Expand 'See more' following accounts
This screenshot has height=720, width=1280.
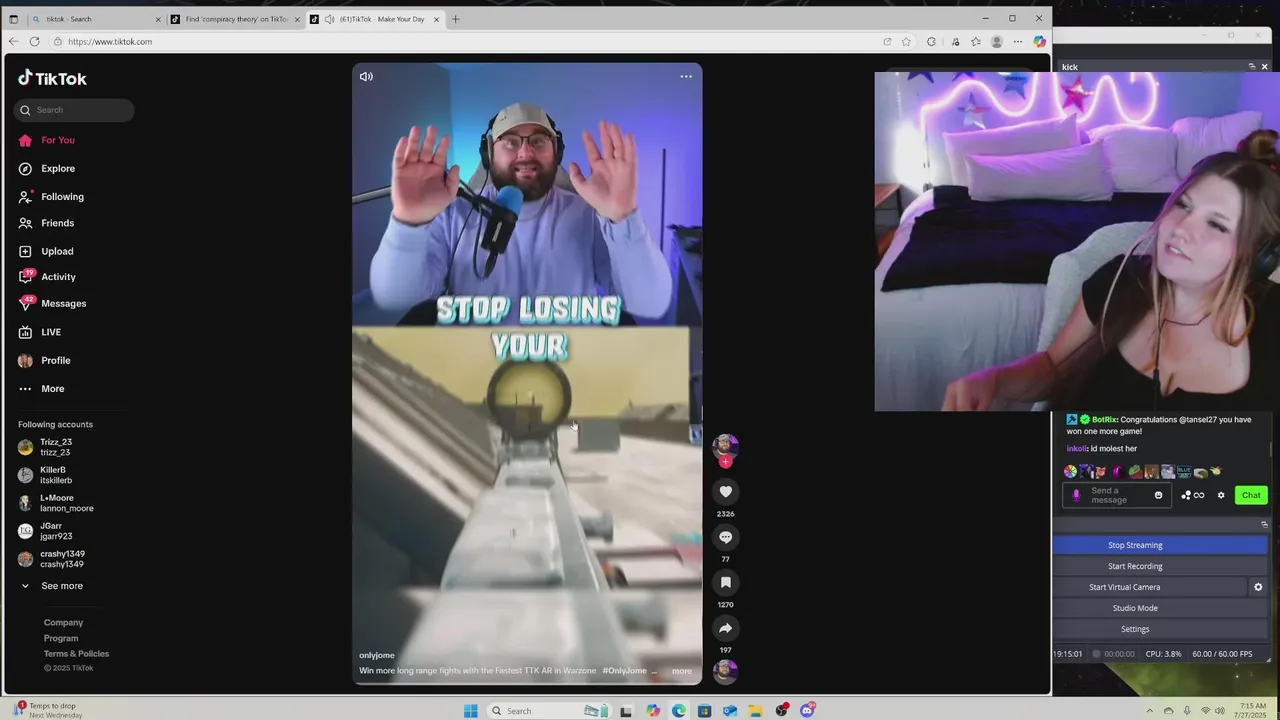point(62,586)
